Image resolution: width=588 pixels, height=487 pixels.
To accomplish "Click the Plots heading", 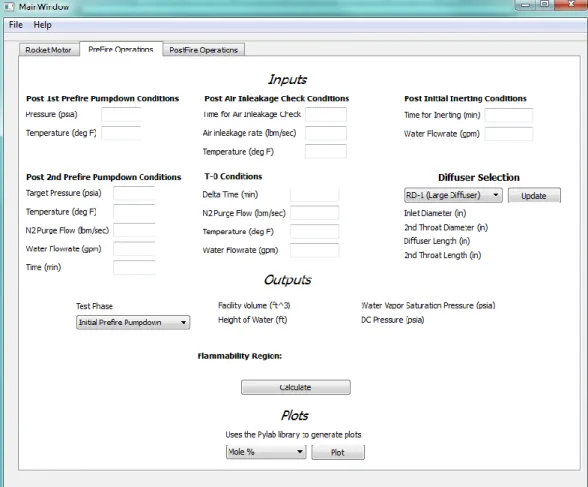I will point(295,415).
